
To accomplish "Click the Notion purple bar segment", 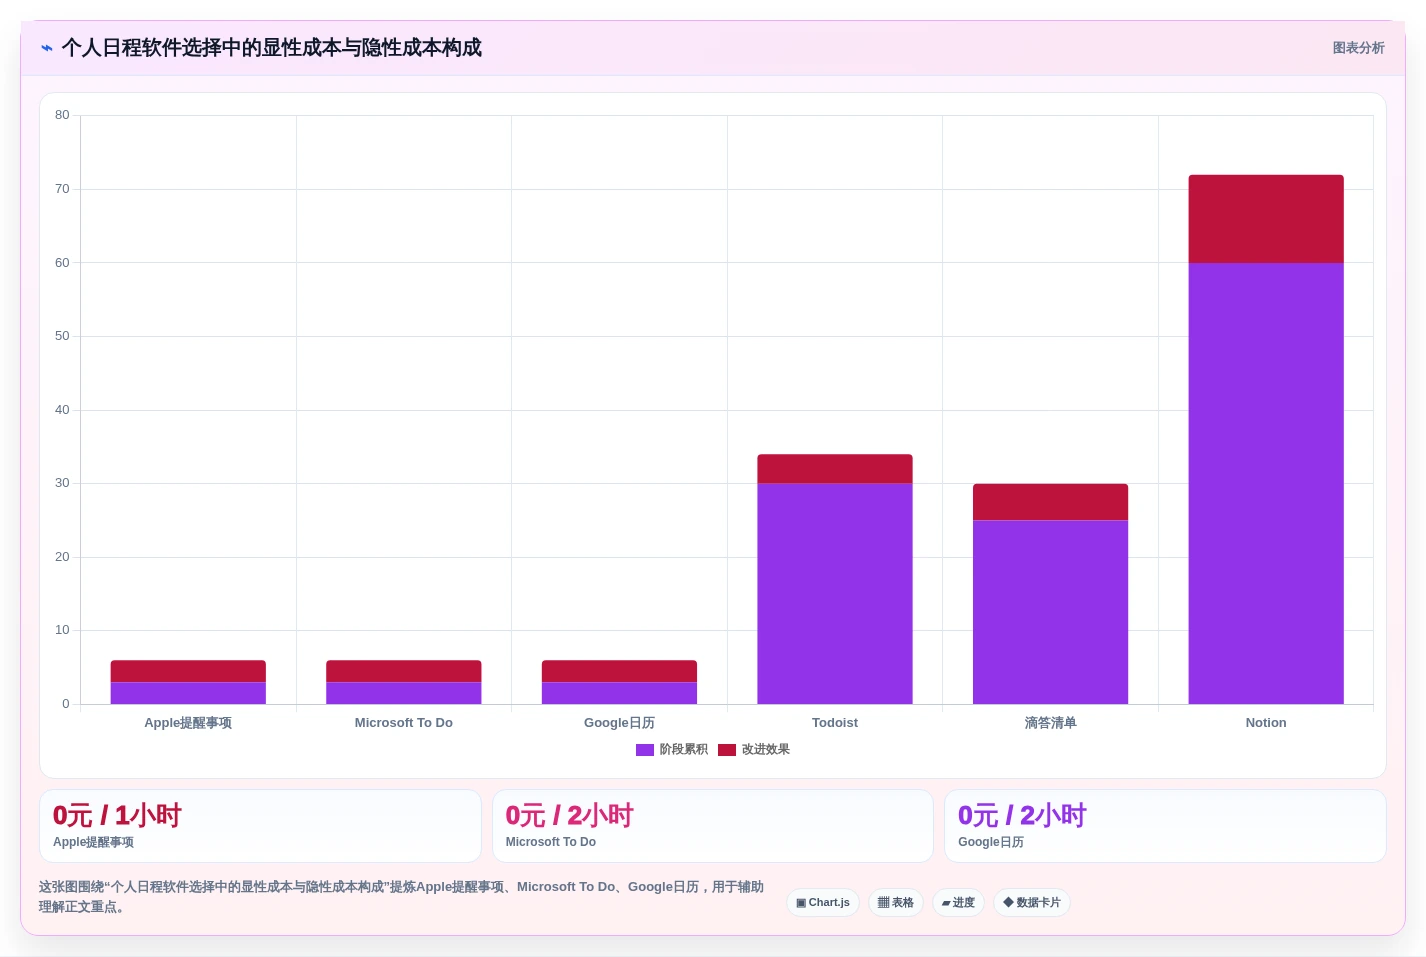I will pyautogui.click(x=1266, y=483).
